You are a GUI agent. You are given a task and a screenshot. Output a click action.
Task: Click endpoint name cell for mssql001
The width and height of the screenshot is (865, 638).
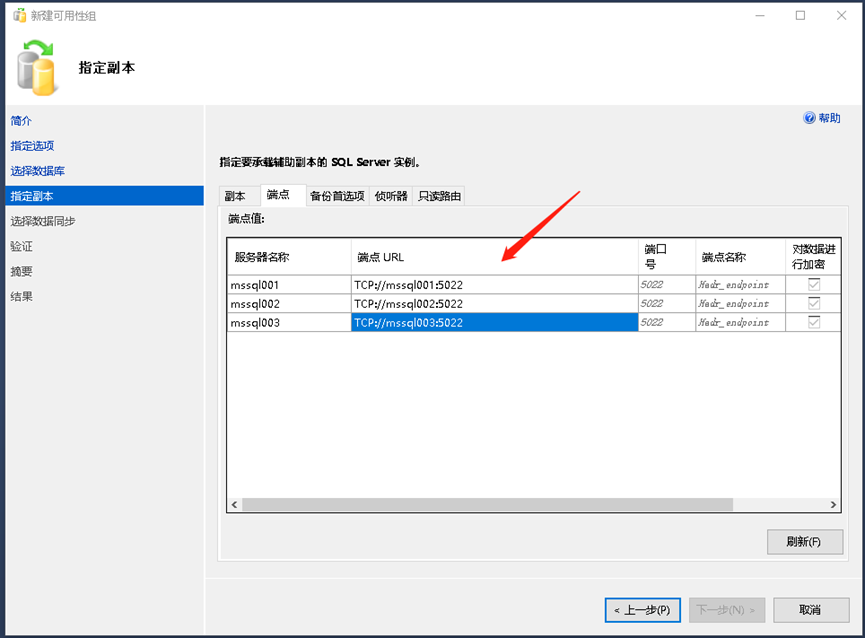pos(740,285)
